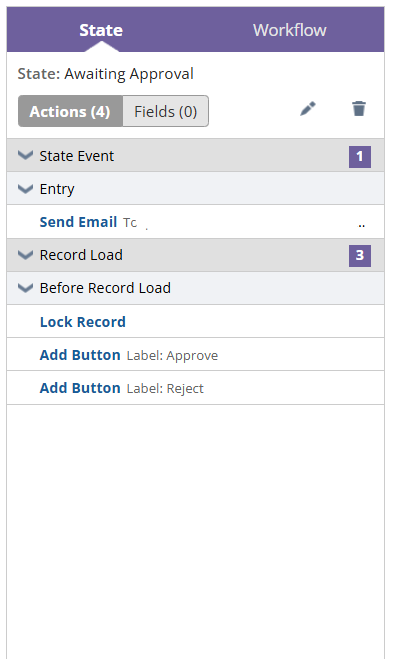The image size is (404, 659).
Task: Open Add Button link for Approve
Action: coord(80,355)
